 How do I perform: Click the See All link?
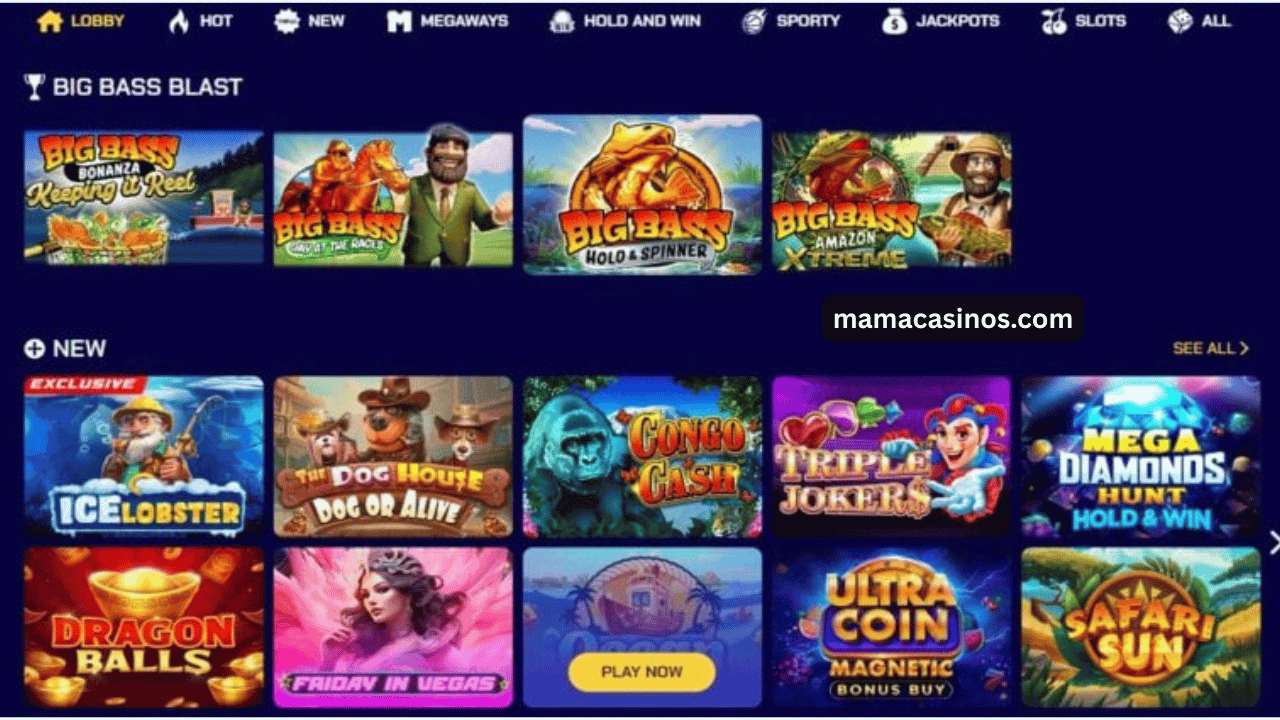[x=1204, y=348]
